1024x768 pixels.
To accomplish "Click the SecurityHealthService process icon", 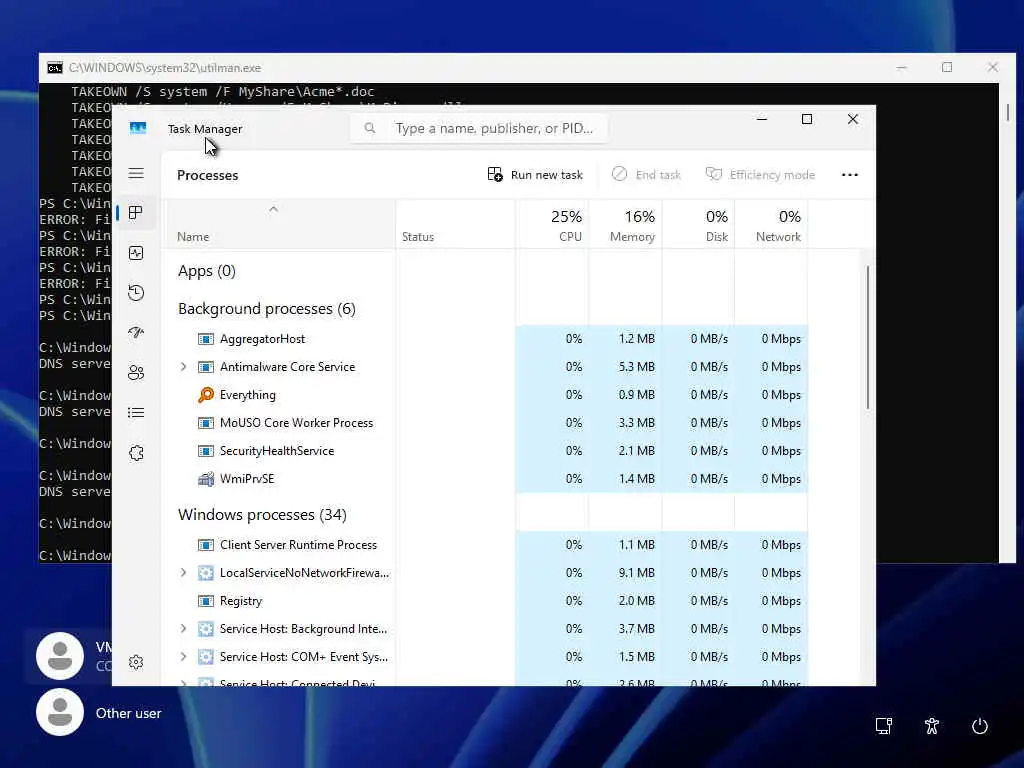I will pos(206,451).
